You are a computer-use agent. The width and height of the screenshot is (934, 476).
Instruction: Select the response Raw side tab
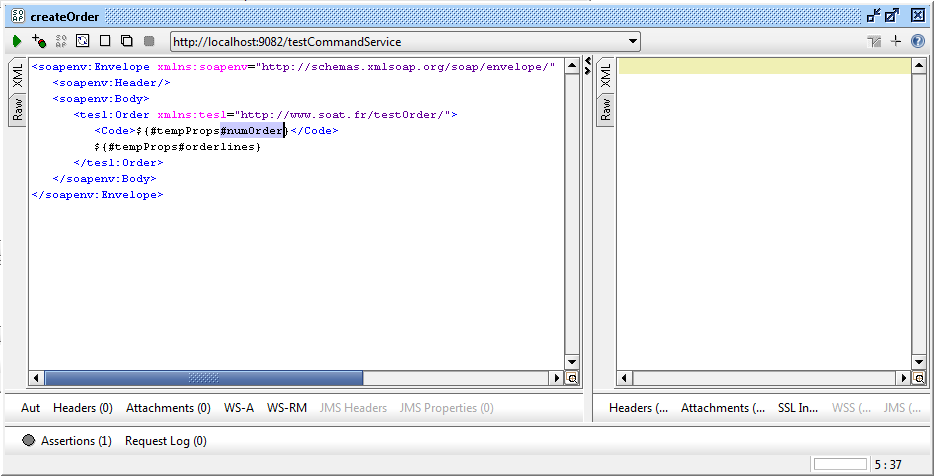click(605, 110)
